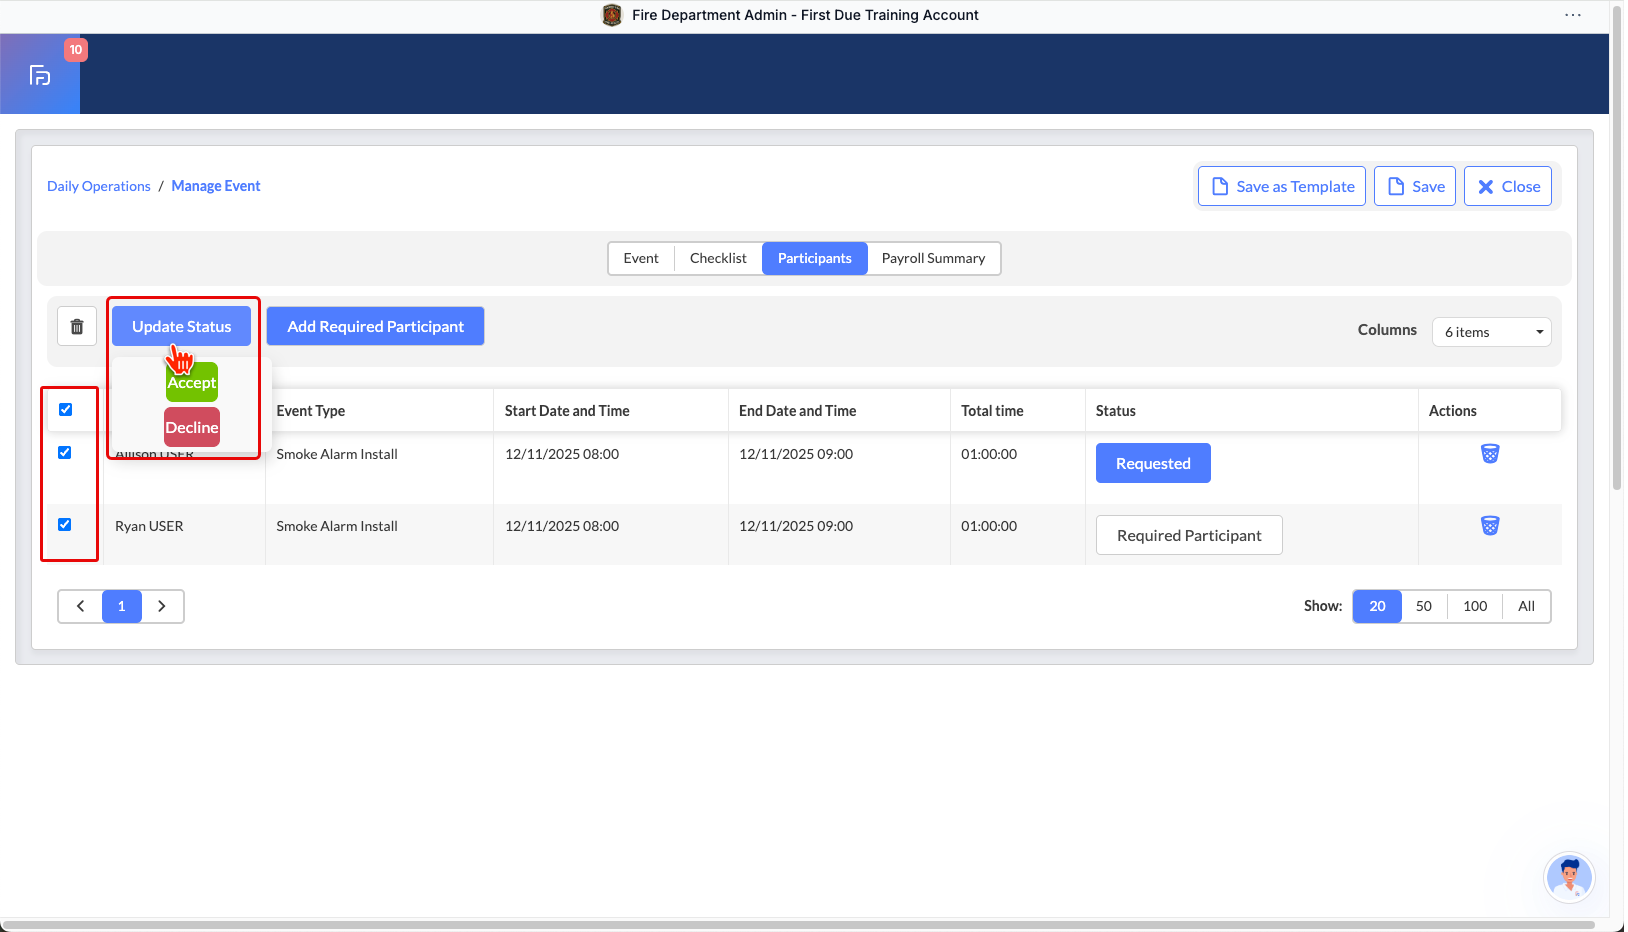
Task: Go to the next page arrow
Action: 162,606
